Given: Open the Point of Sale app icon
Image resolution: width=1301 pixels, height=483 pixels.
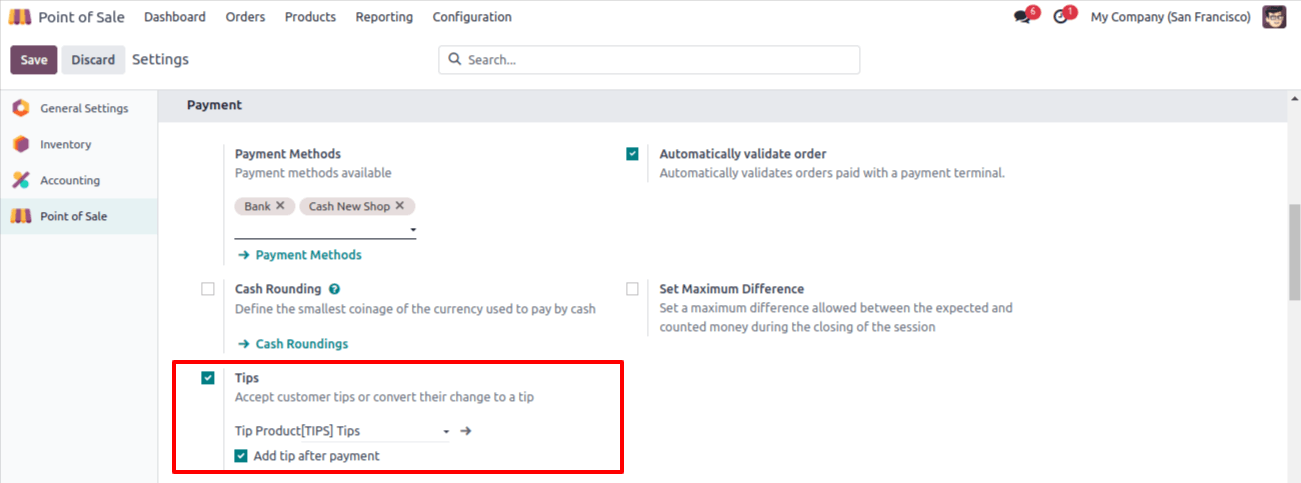Looking at the screenshot, I should tap(20, 17).
